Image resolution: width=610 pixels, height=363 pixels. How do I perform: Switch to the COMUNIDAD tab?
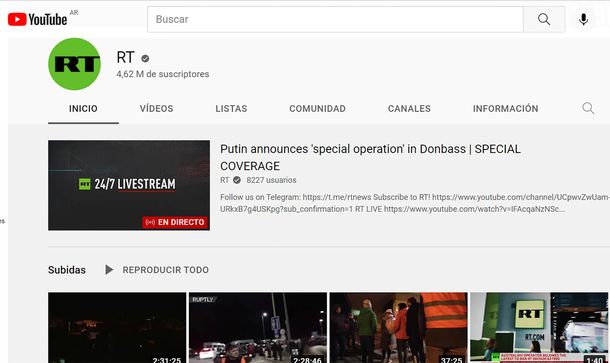[317, 109]
